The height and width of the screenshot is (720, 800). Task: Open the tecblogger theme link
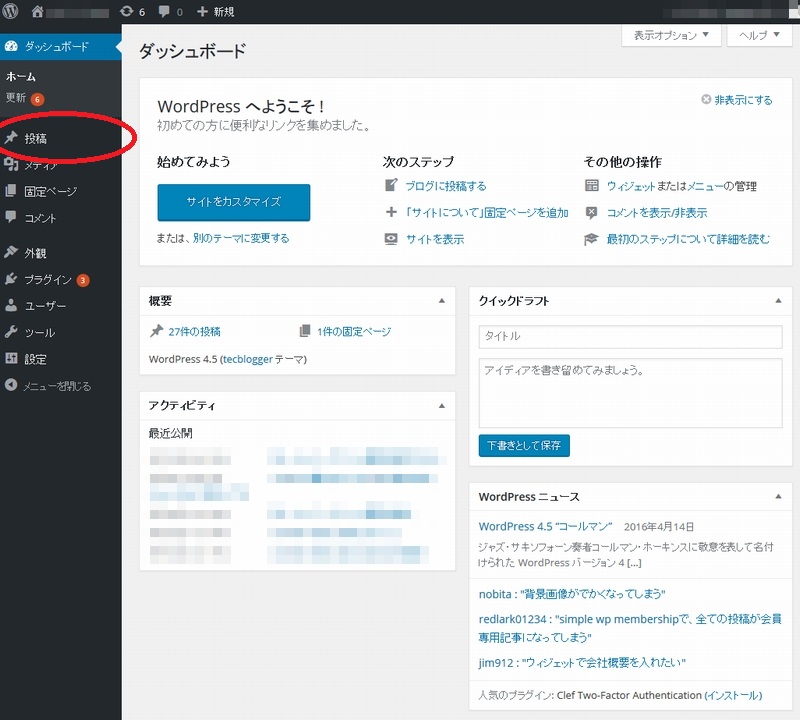pos(248,359)
